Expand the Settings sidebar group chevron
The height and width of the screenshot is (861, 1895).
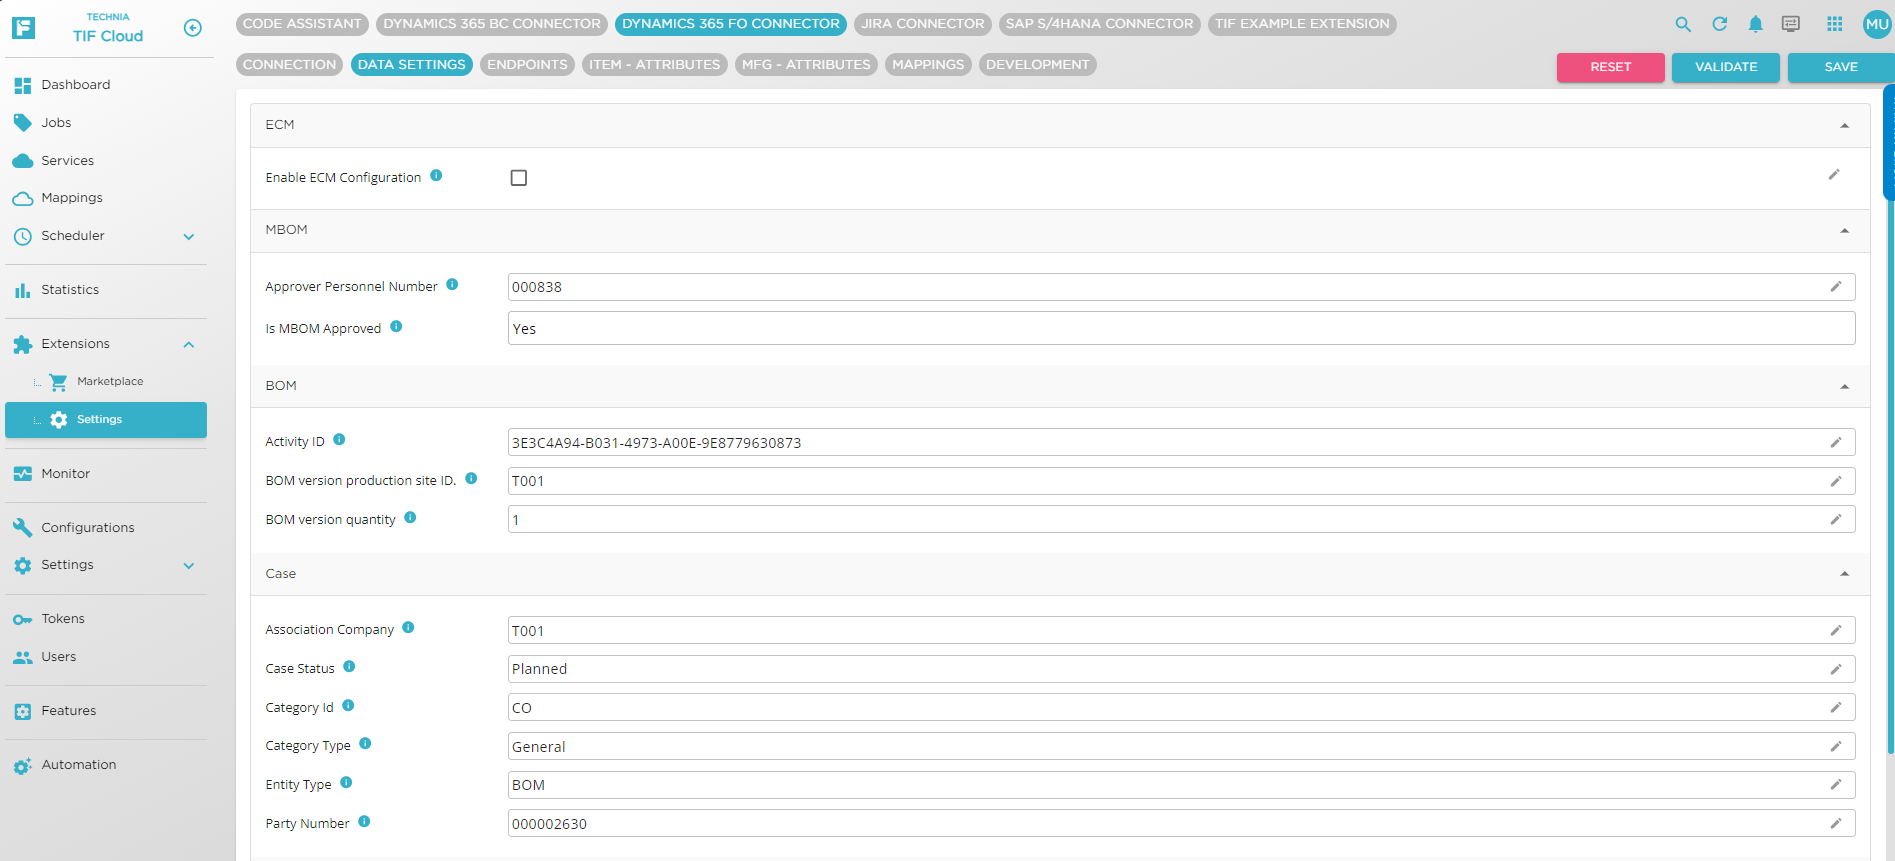coord(189,566)
